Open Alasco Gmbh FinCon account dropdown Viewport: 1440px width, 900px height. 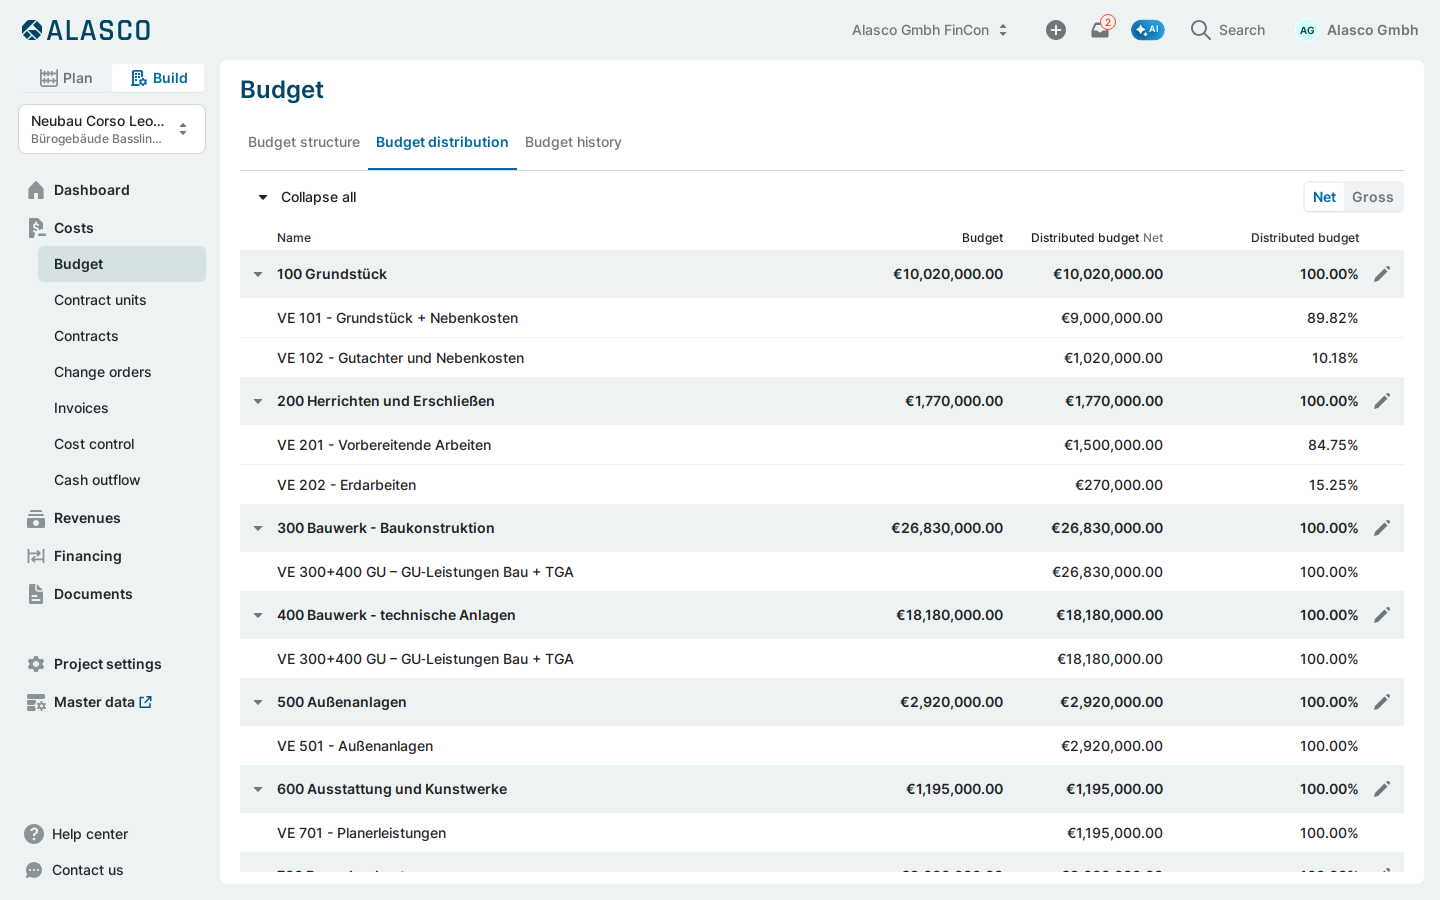click(930, 30)
